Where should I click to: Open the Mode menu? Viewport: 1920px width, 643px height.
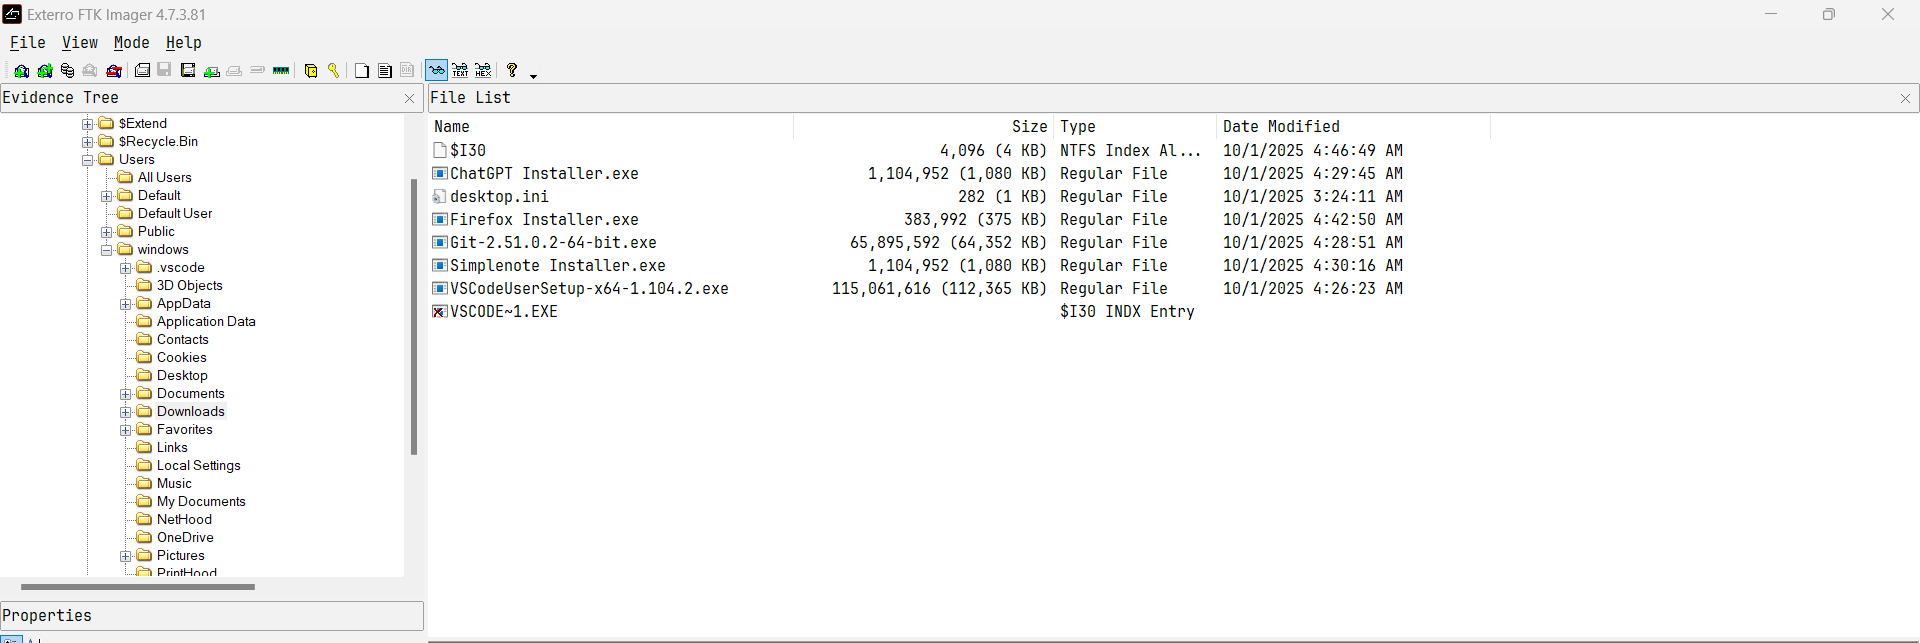coord(131,43)
